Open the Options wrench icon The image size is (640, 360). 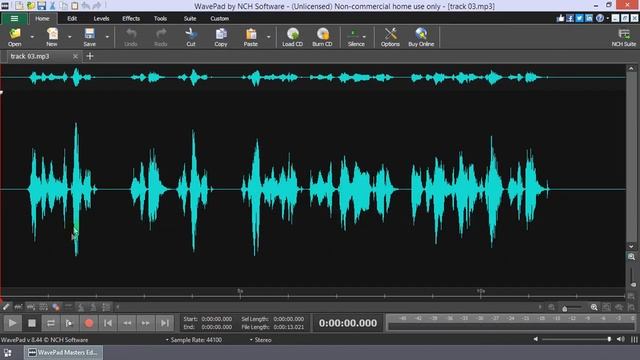click(x=390, y=37)
